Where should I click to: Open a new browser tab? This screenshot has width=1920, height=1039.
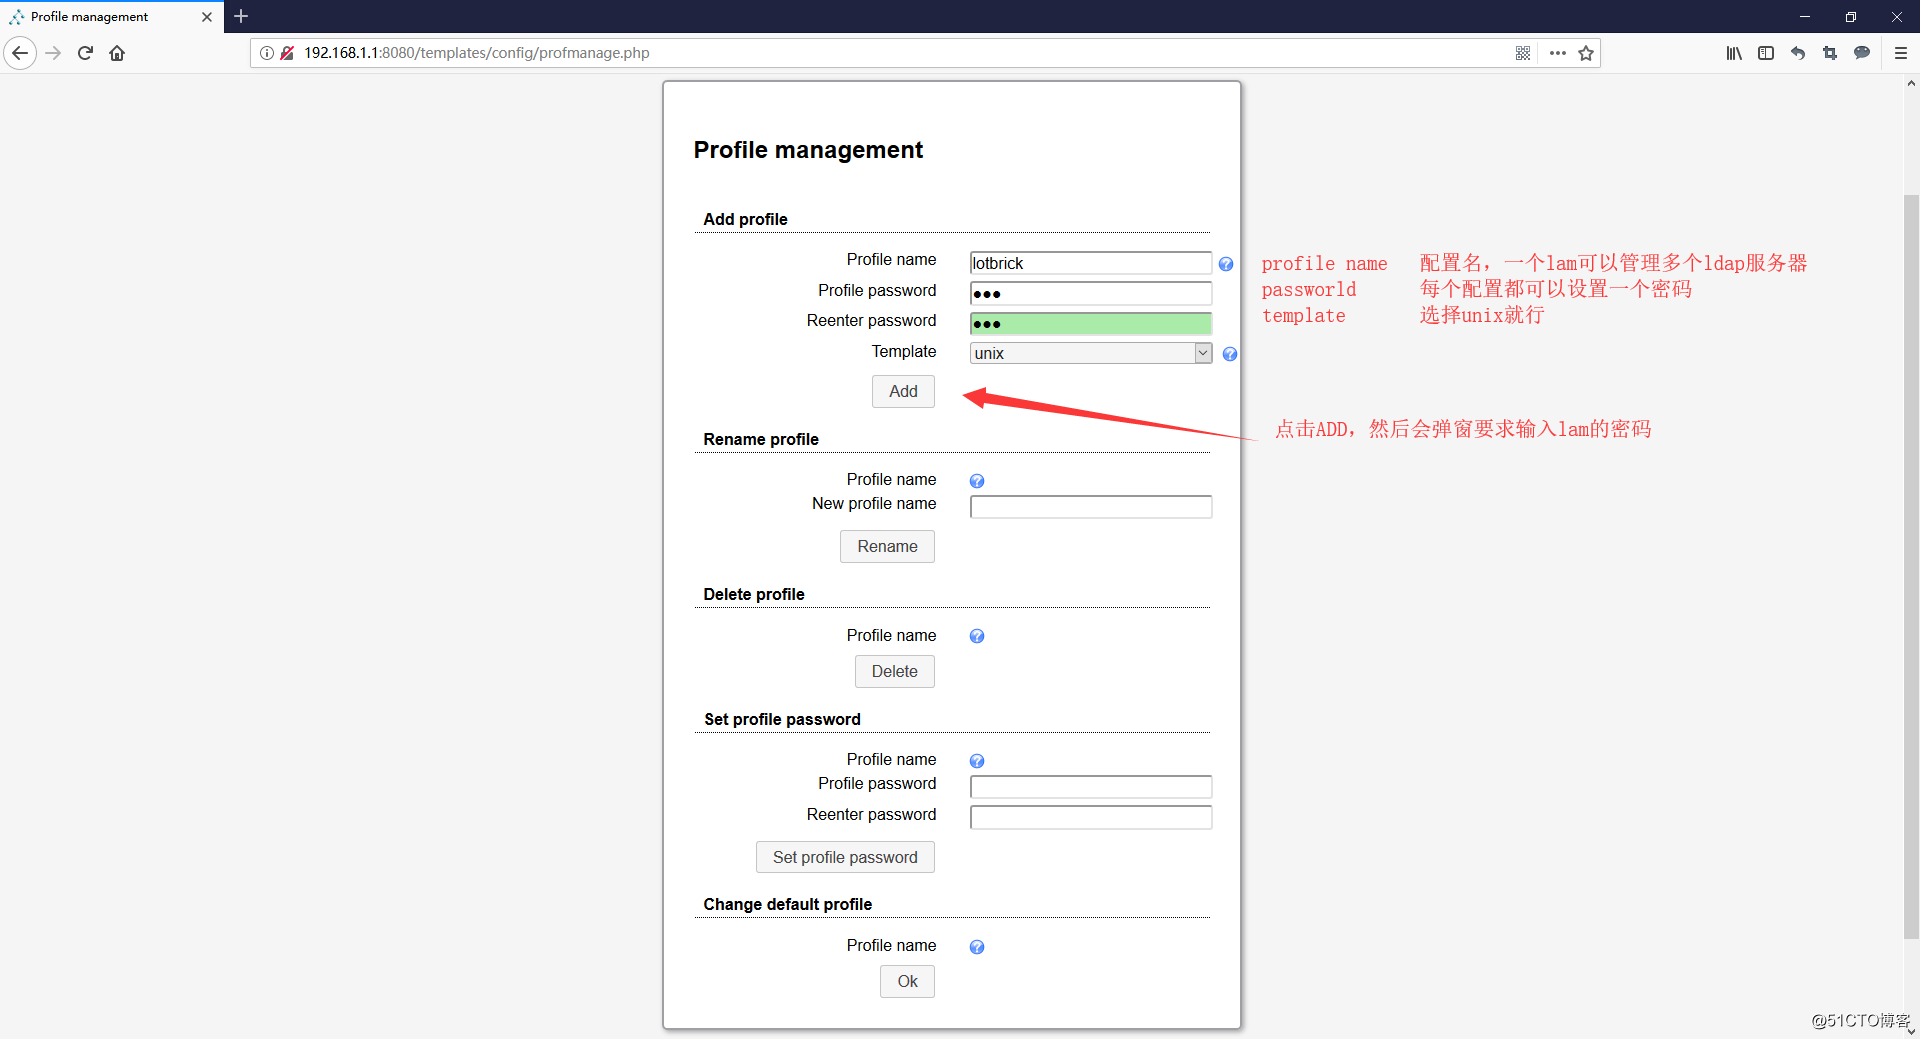pos(241,16)
